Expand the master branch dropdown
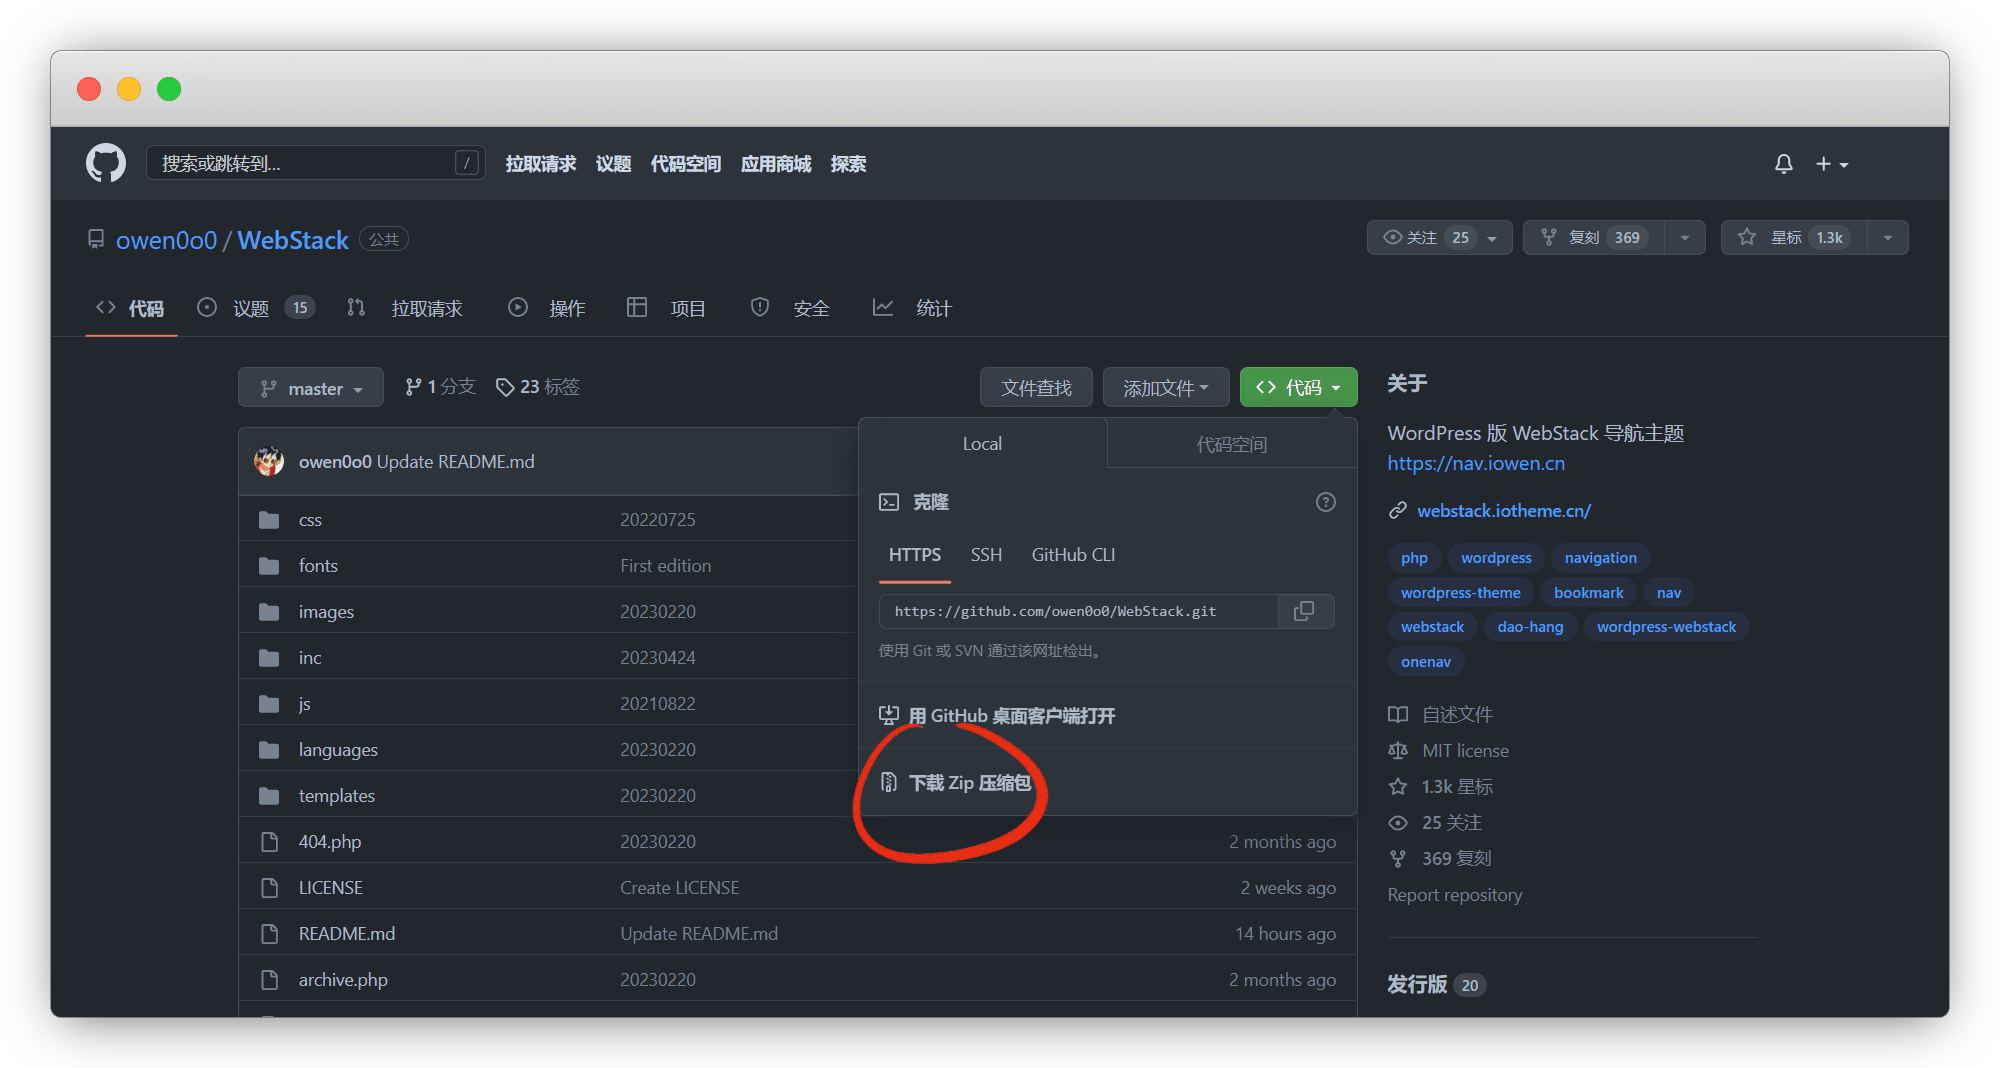2000x1068 pixels. [311, 388]
